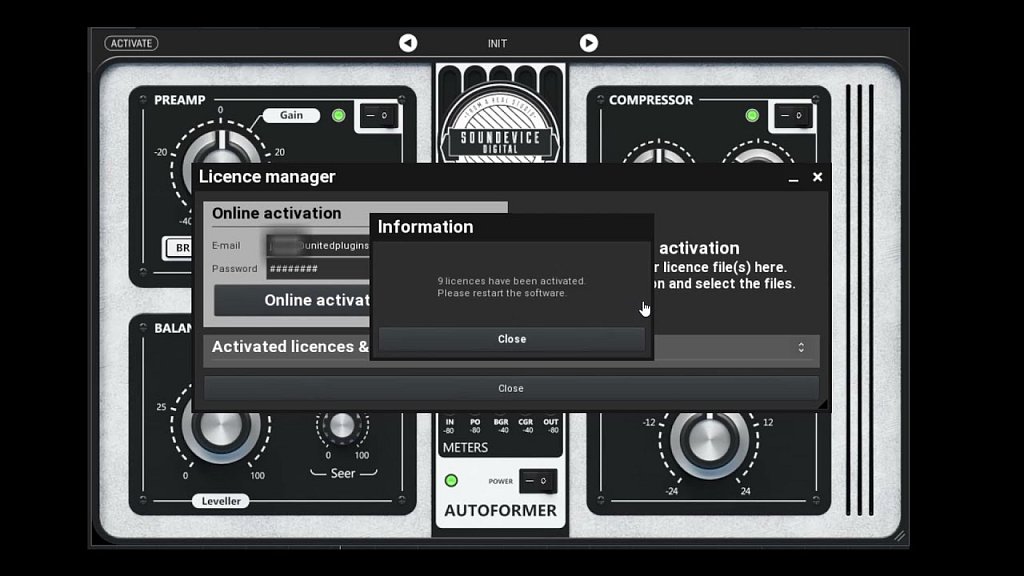
Task: Click the Compressor green LED indicator
Action: tap(752, 116)
